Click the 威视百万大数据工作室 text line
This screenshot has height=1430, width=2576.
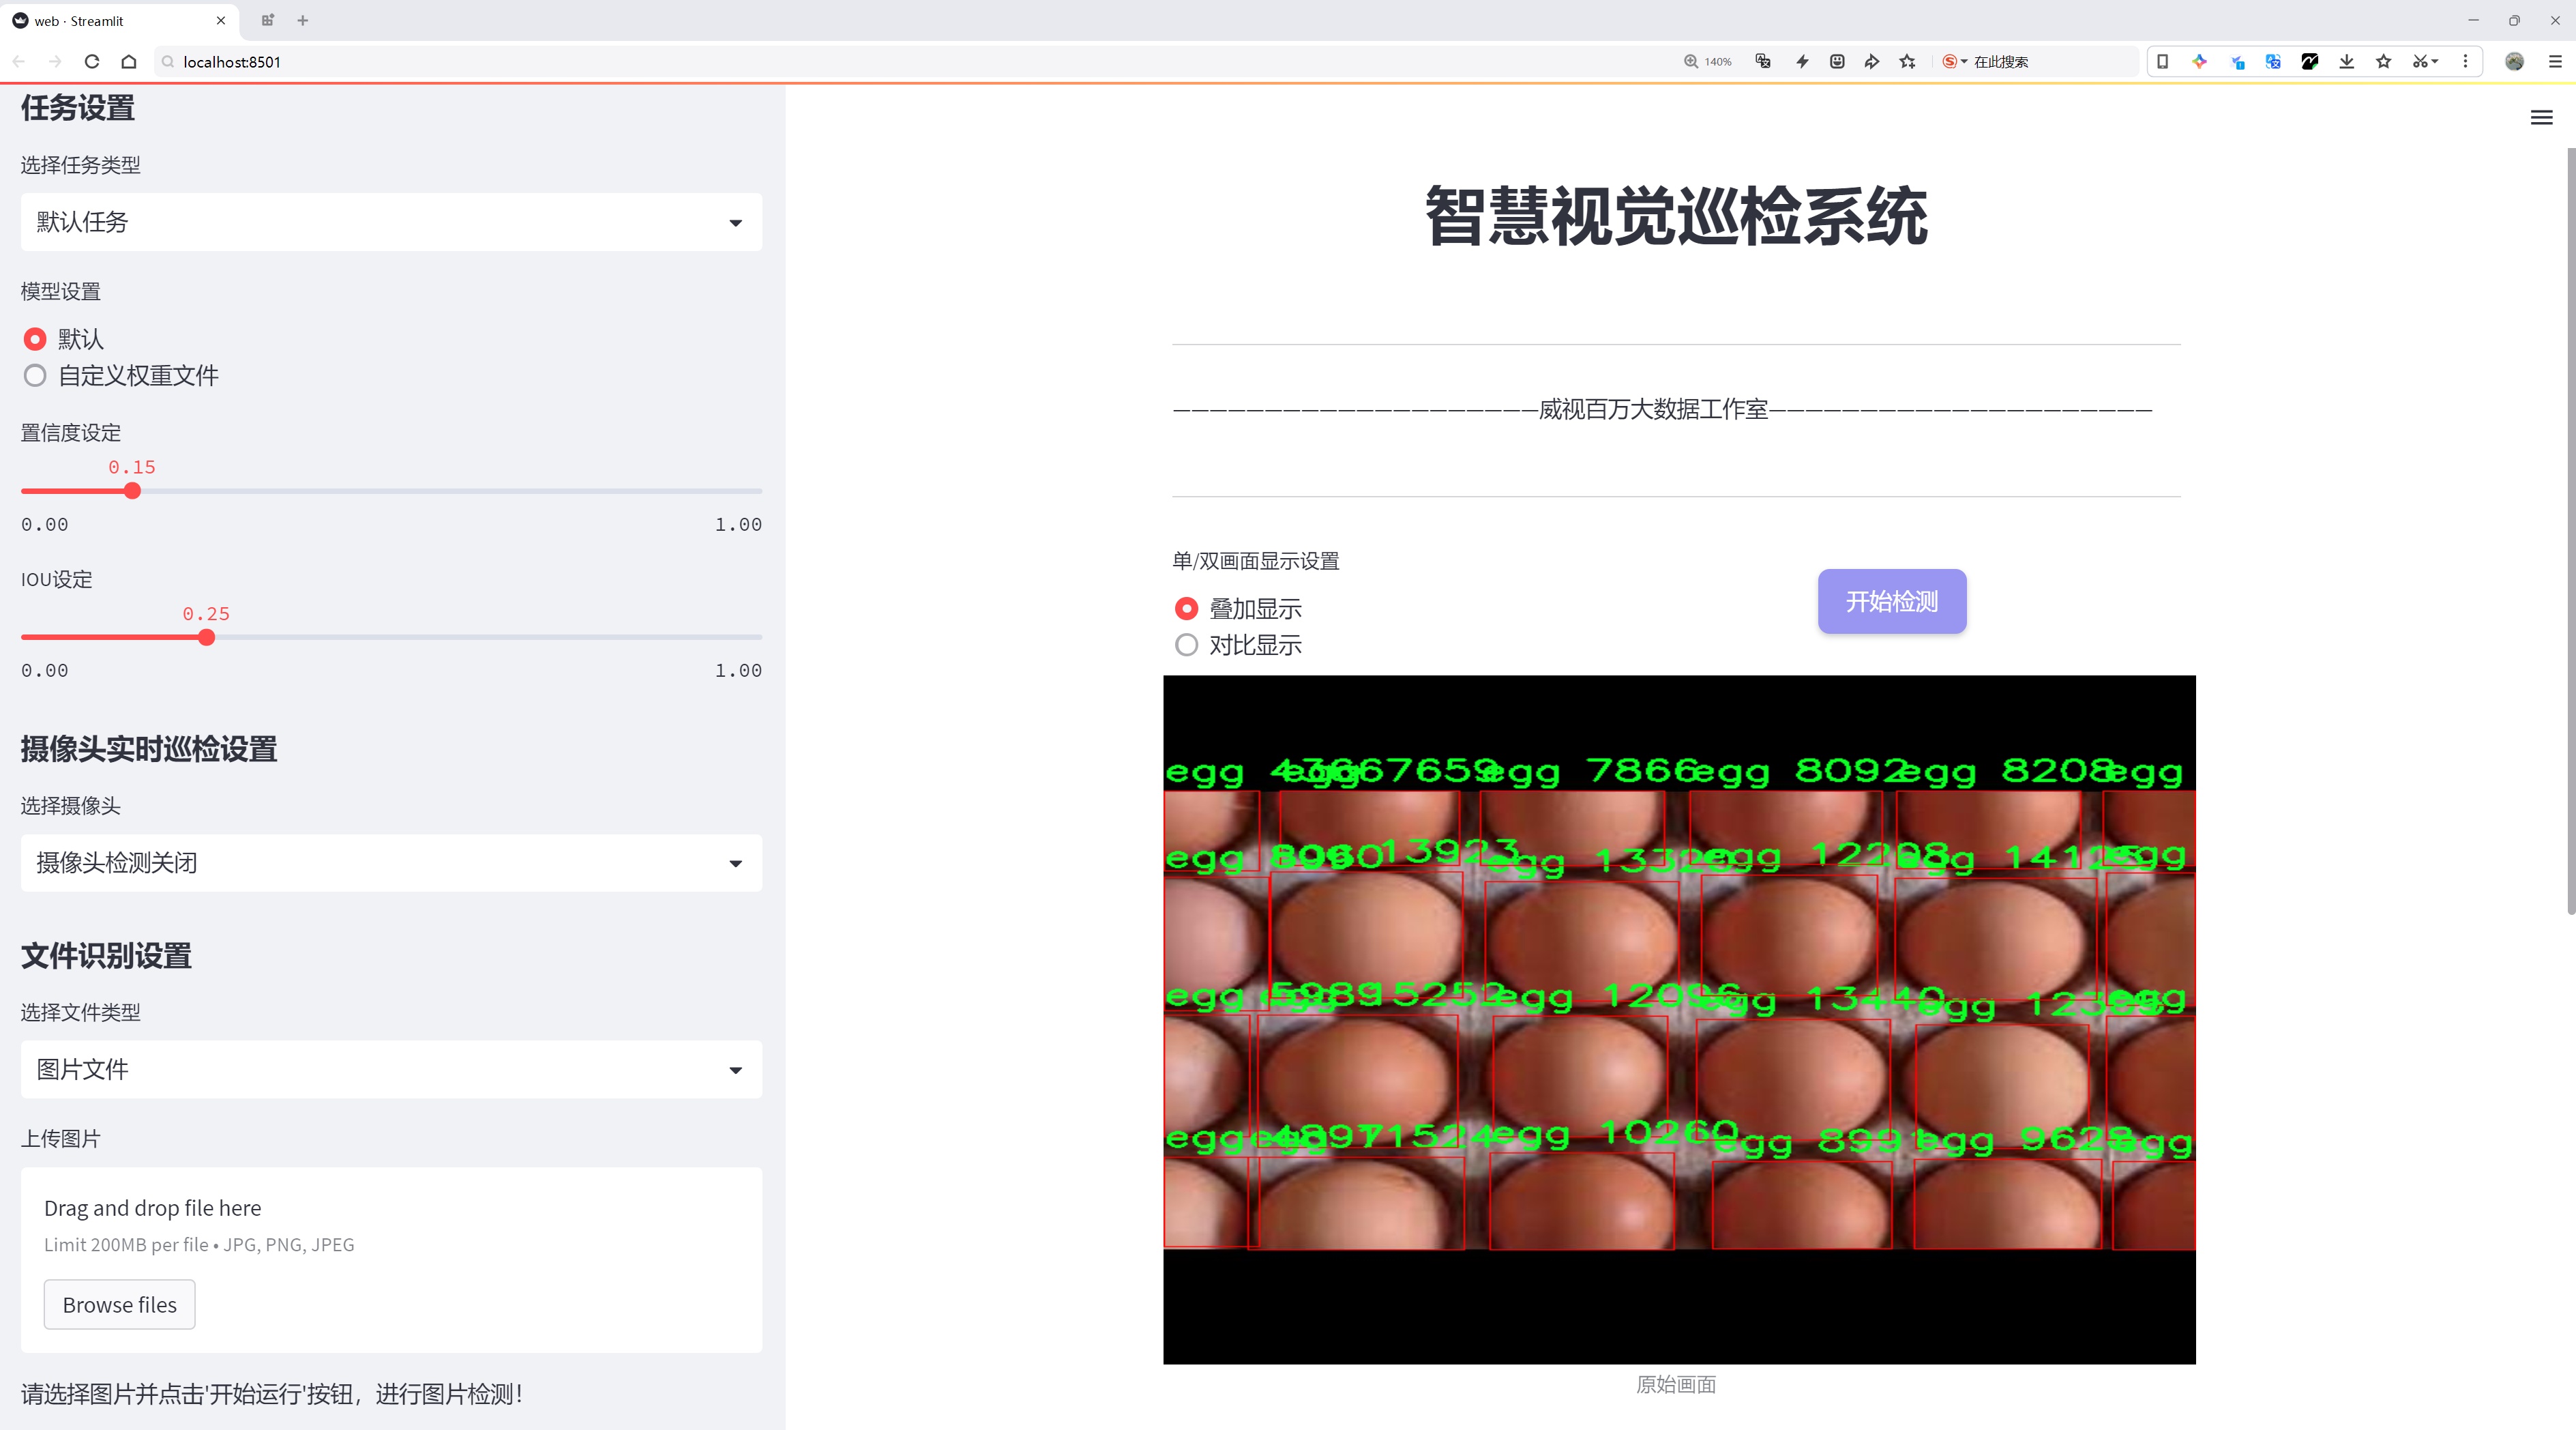coord(1662,410)
